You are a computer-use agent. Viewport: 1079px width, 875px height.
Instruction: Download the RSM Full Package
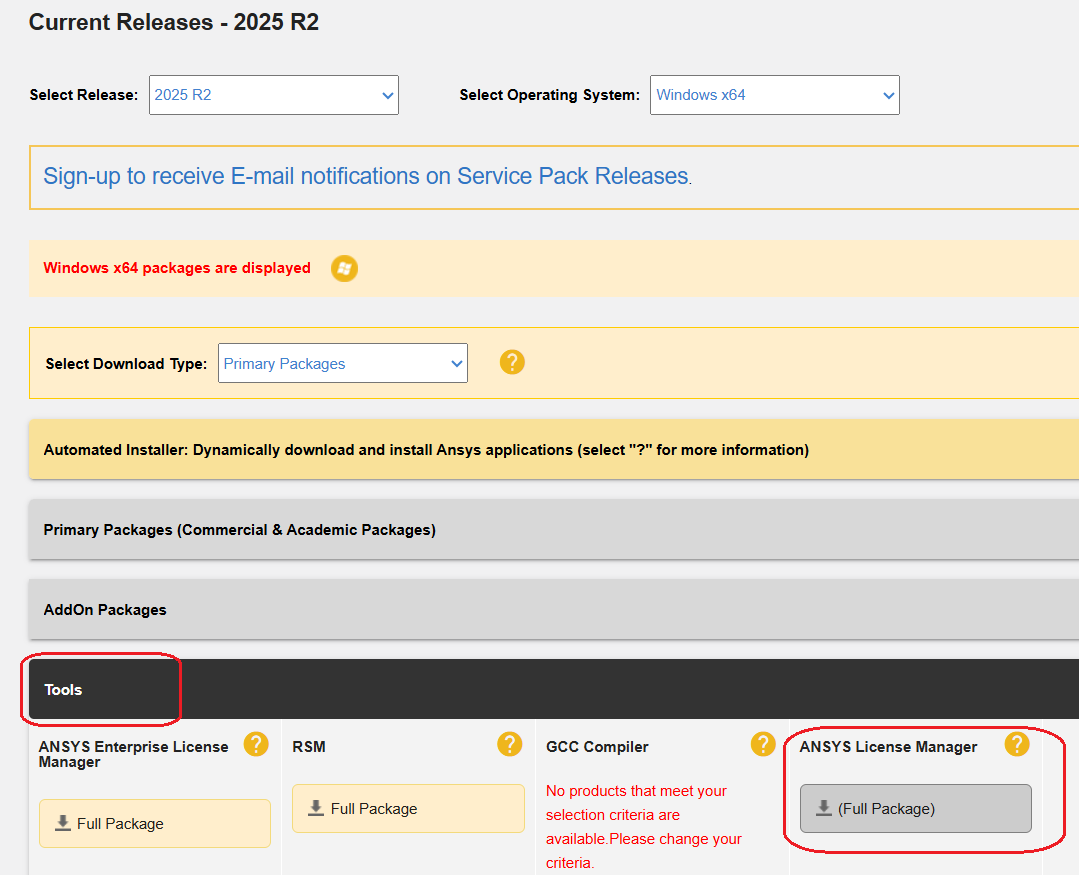408,808
